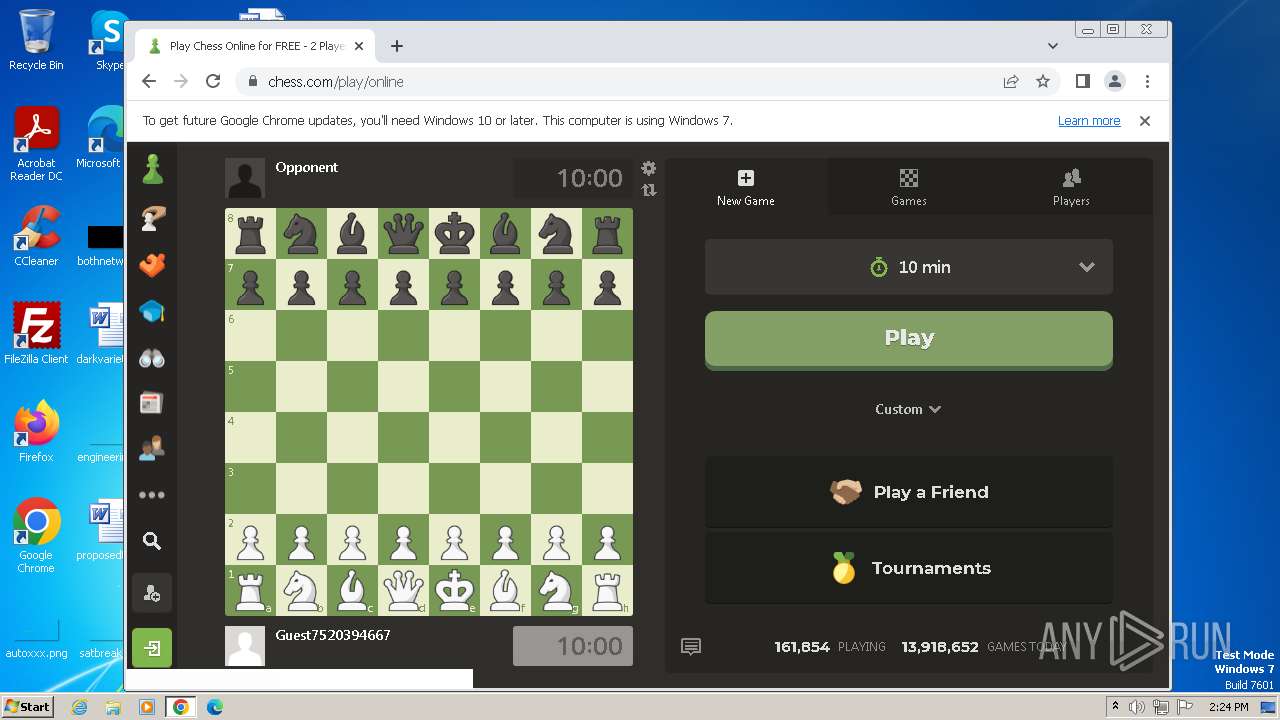Select the white queen on d1
1280x720 pixels.
coord(403,590)
